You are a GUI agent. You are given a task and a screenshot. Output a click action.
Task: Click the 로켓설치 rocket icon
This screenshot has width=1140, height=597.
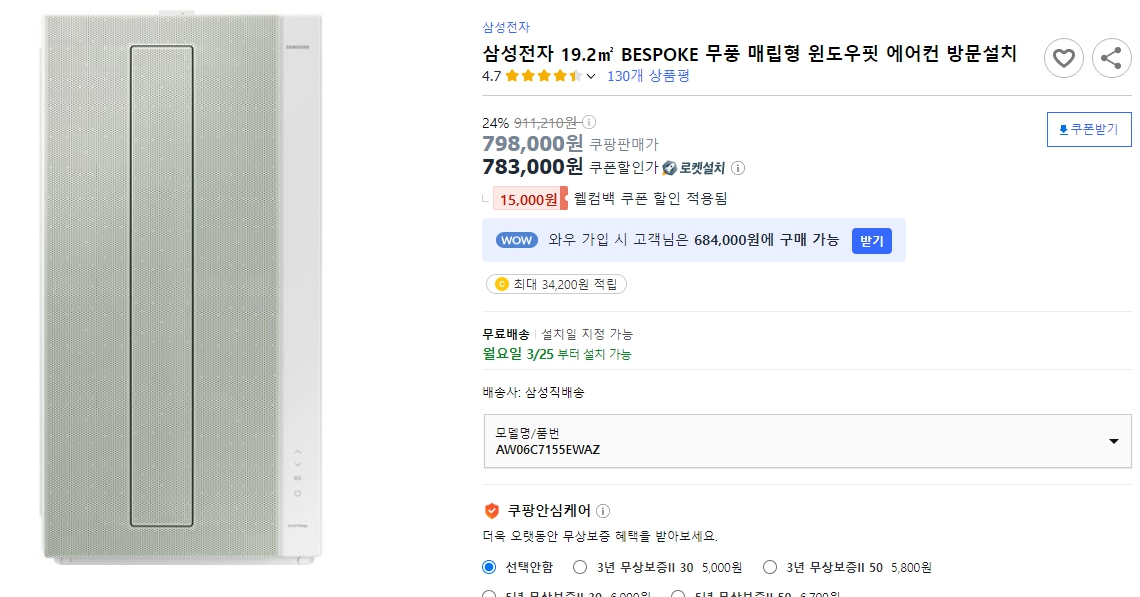[x=668, y=167]
